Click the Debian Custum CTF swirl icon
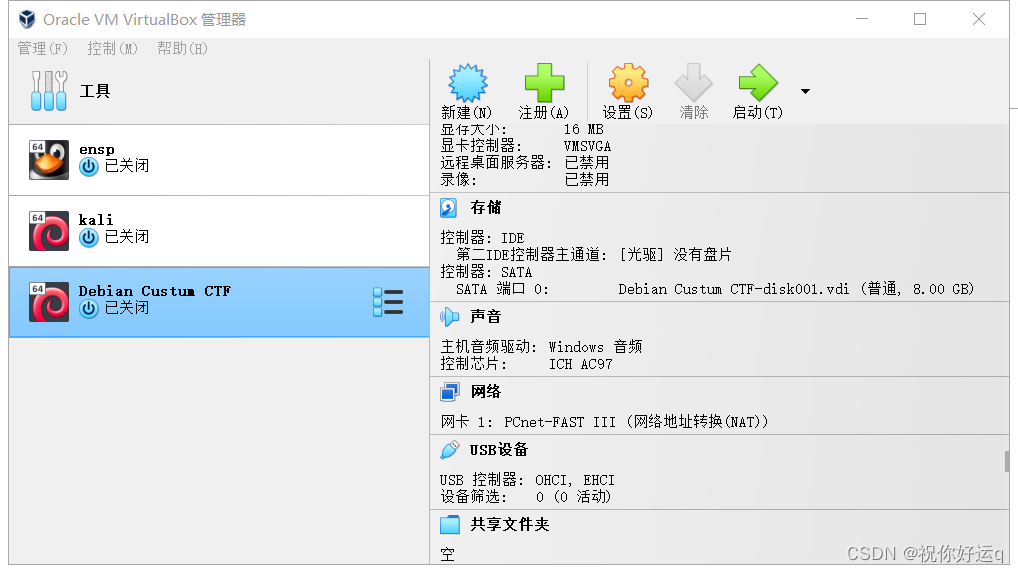 pos(49,302)
